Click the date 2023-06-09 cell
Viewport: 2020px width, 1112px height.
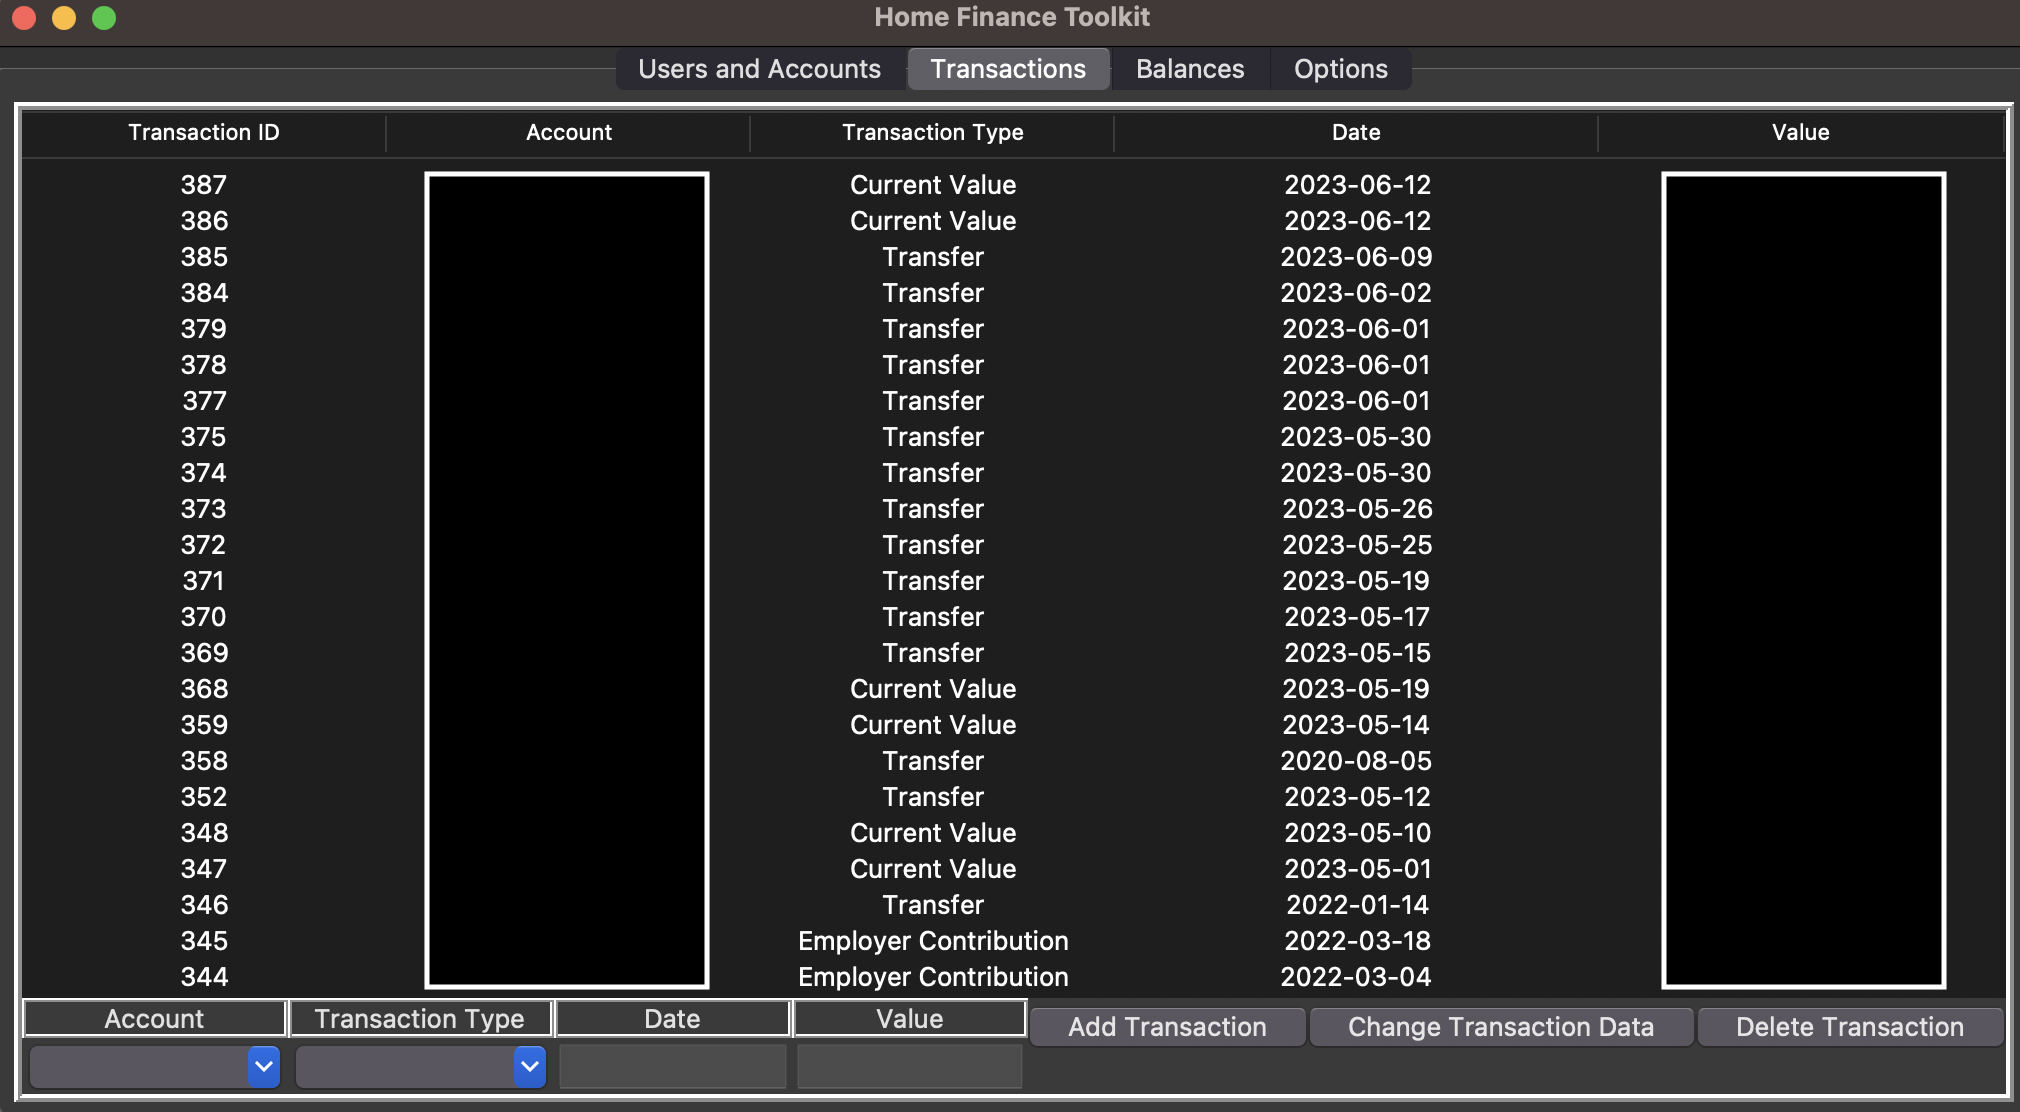tap(1356, 257)
